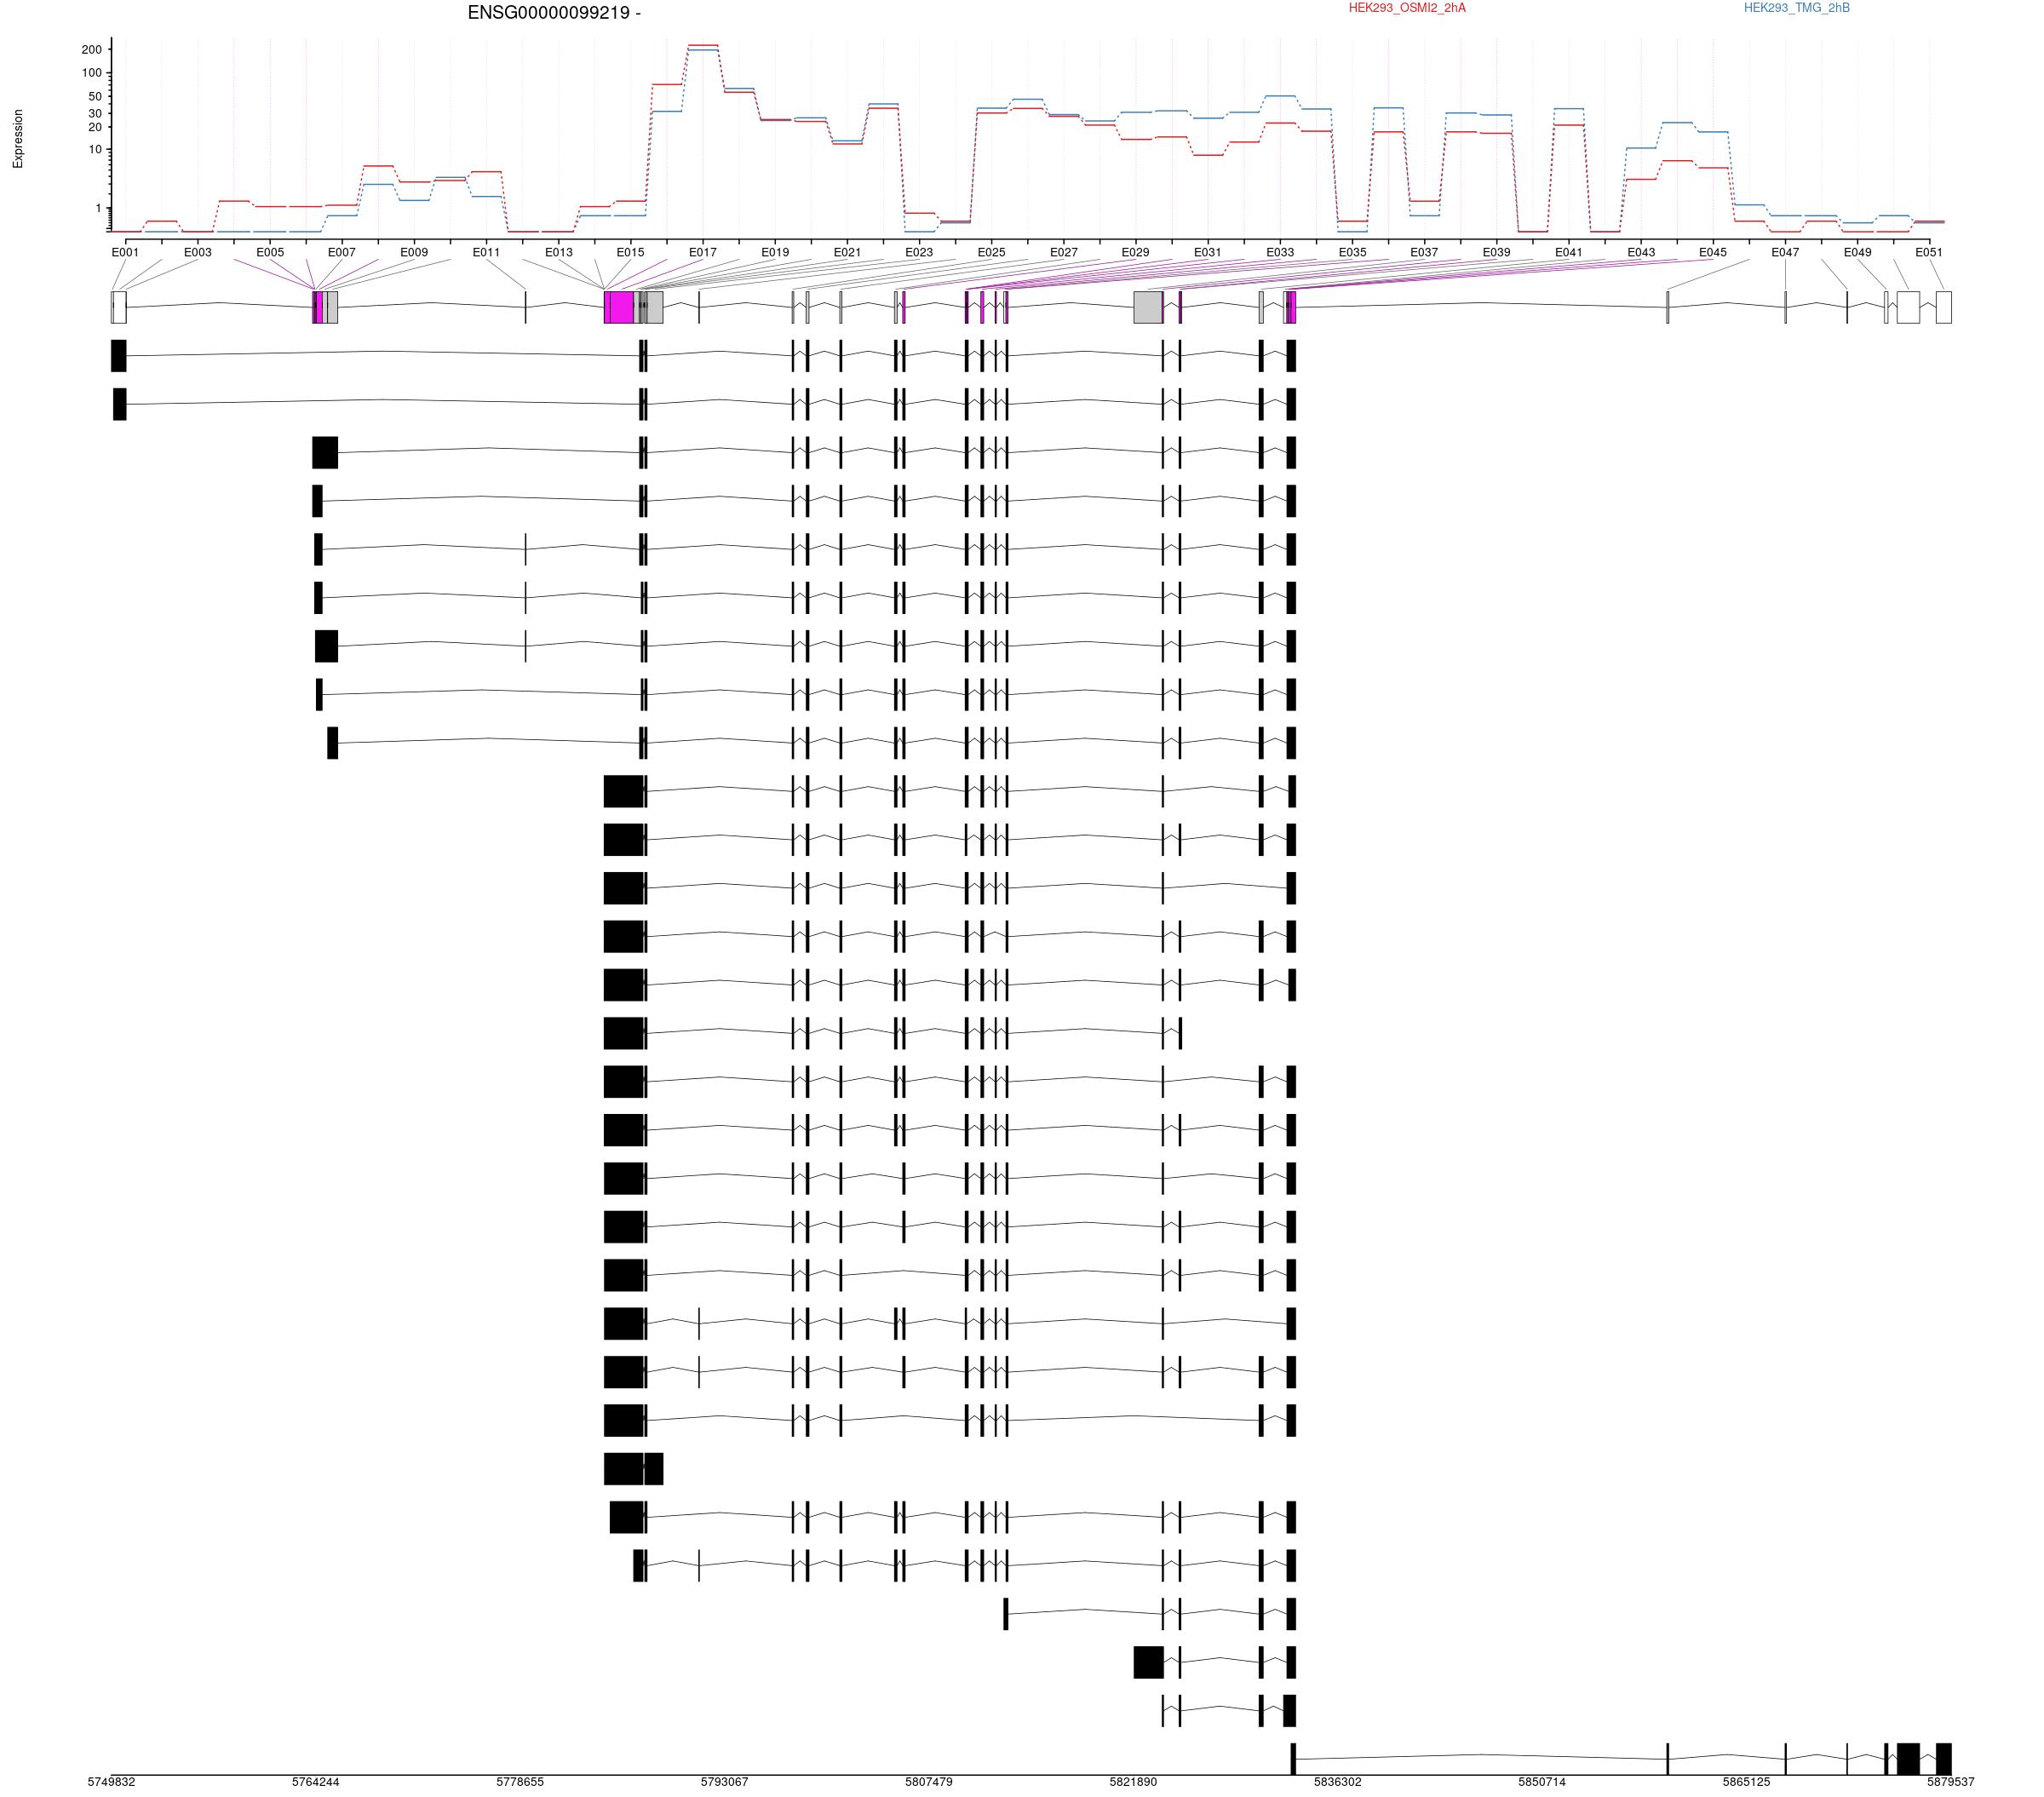Select the HEK293_TMG_2hB legend label
This screenshot has height=1797, width=2044.
pos(1796,8)
